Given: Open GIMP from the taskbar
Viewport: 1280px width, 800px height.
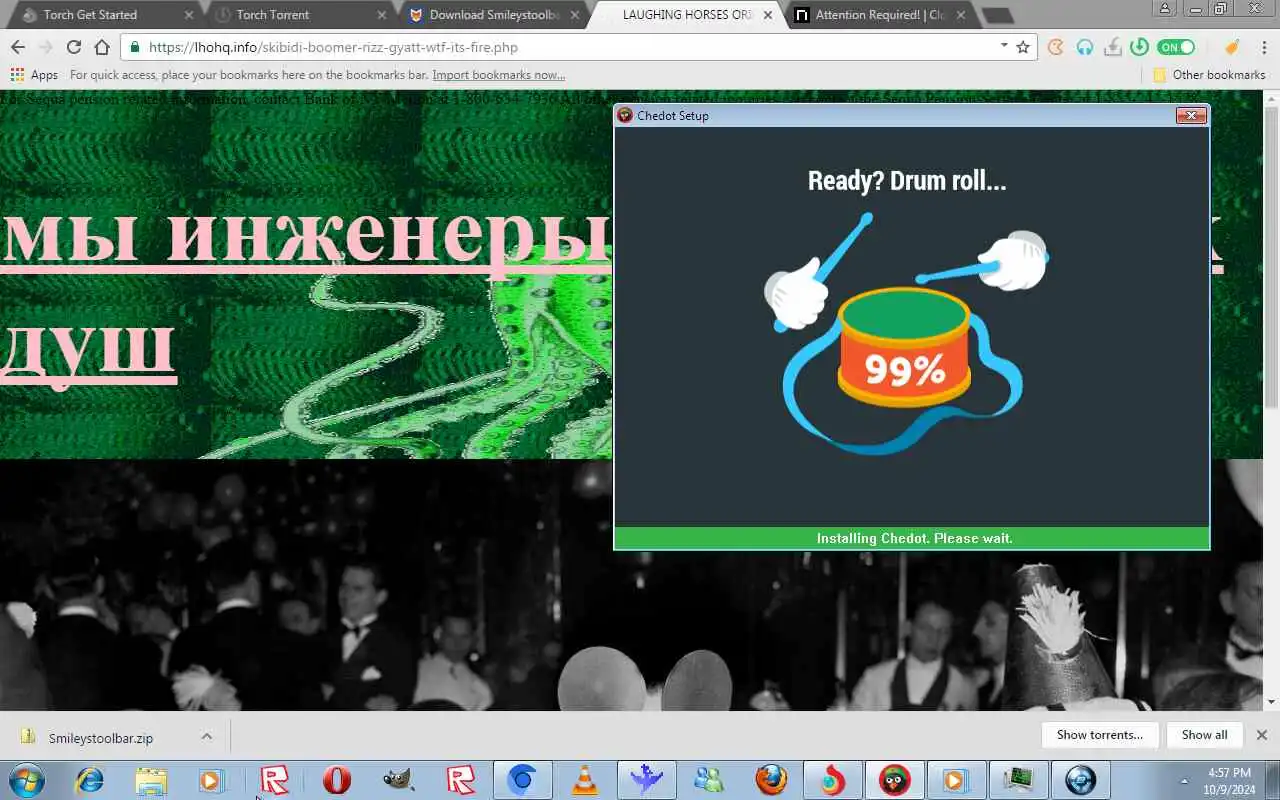Looking at the screenshot, I should (x=399, y=780).
